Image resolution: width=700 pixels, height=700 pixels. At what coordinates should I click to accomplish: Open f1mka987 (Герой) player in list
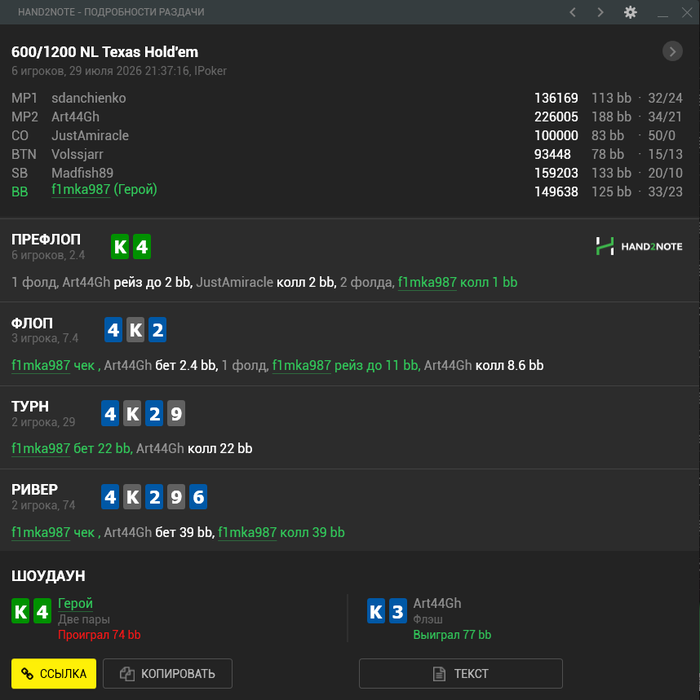[104, 190]
